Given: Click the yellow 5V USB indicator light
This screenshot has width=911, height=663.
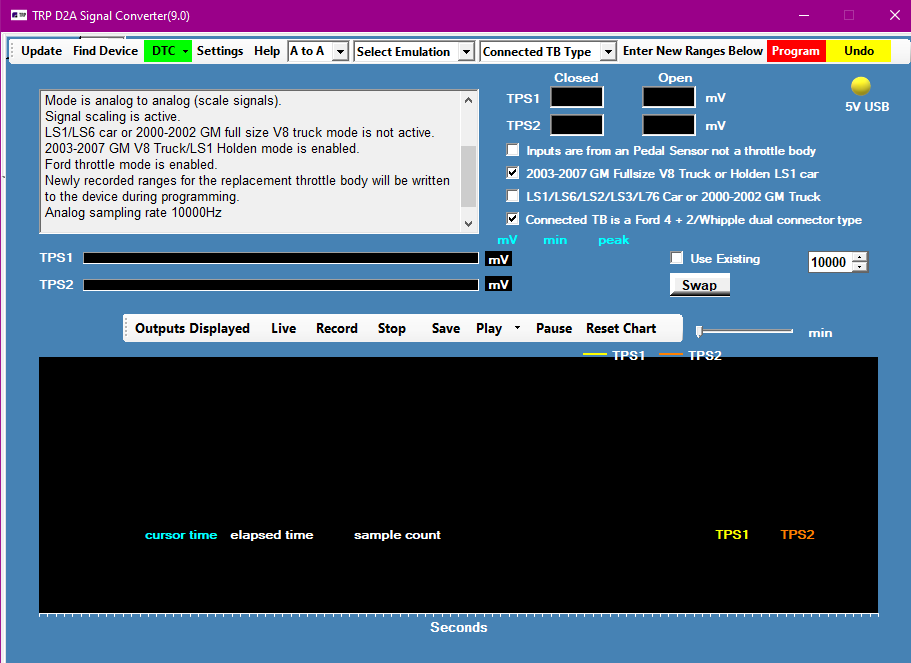Looking at the screenshot, I should (x=860, y=86).
